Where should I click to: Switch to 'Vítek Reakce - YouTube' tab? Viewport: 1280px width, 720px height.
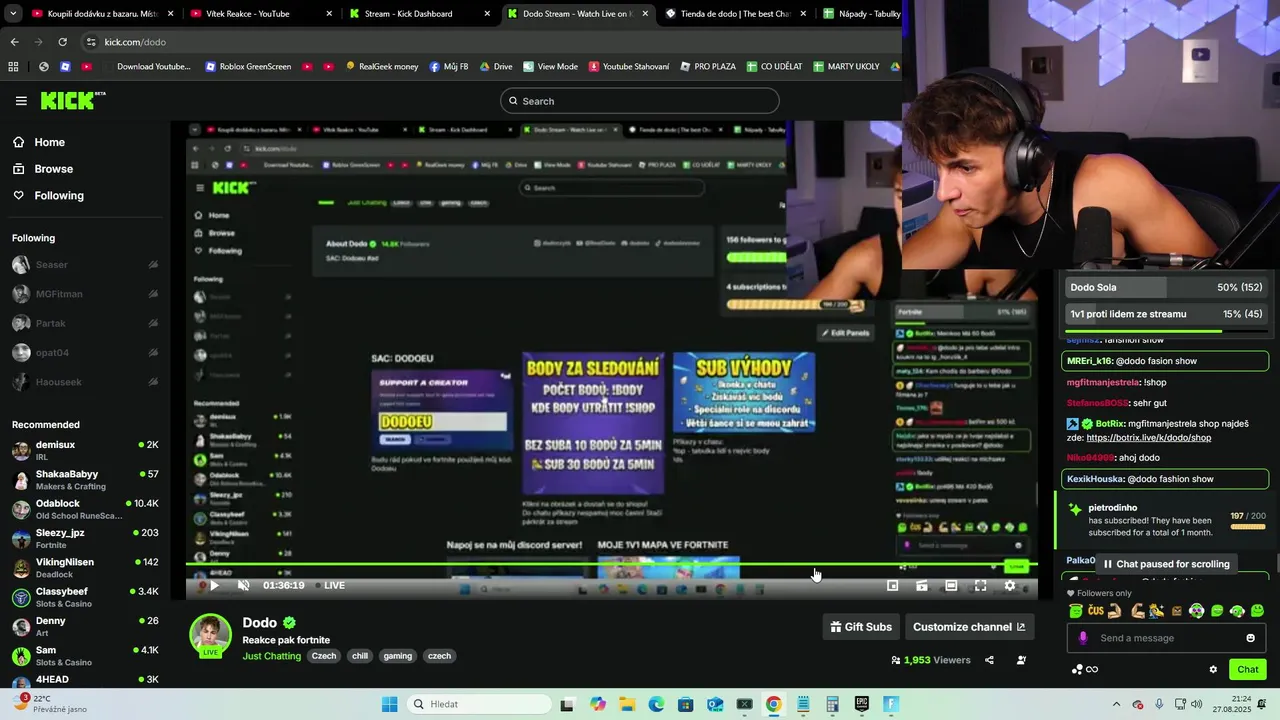261,14
